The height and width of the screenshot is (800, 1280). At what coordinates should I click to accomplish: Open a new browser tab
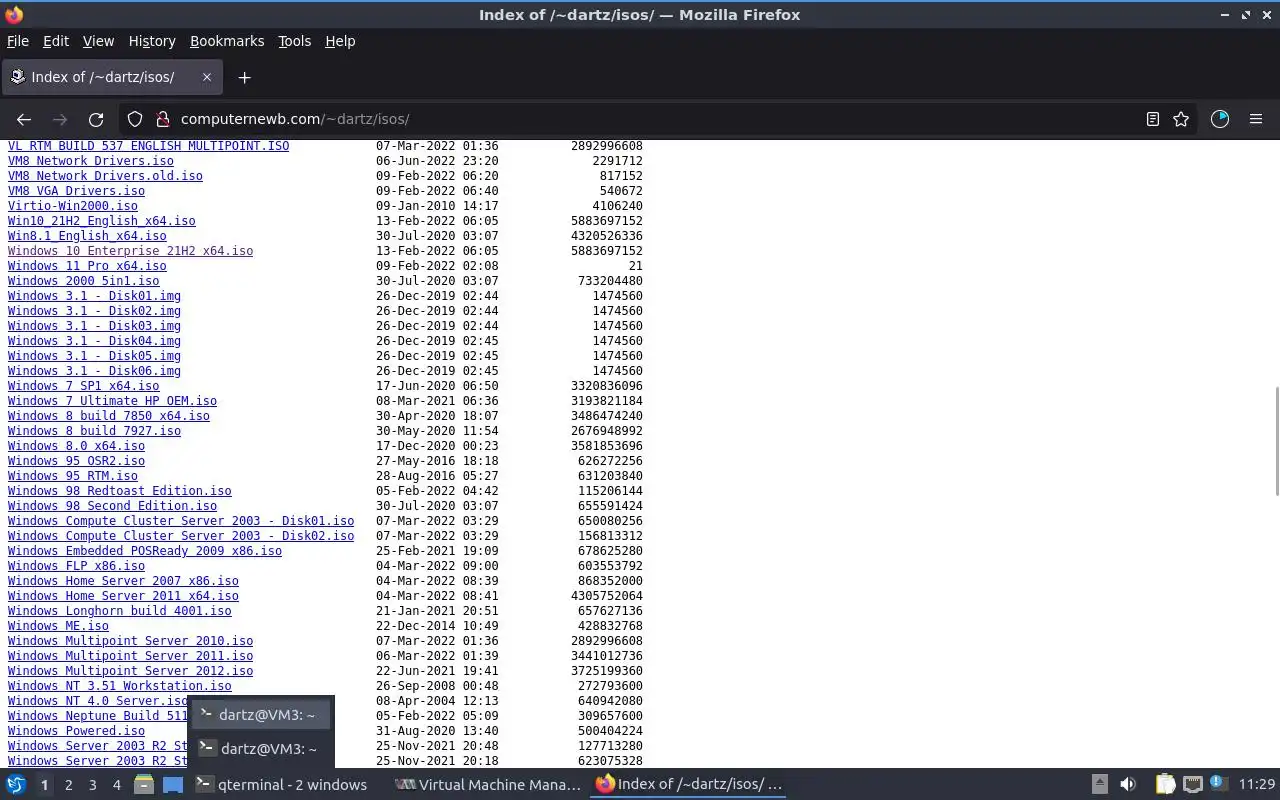click(x=244, y=77)
